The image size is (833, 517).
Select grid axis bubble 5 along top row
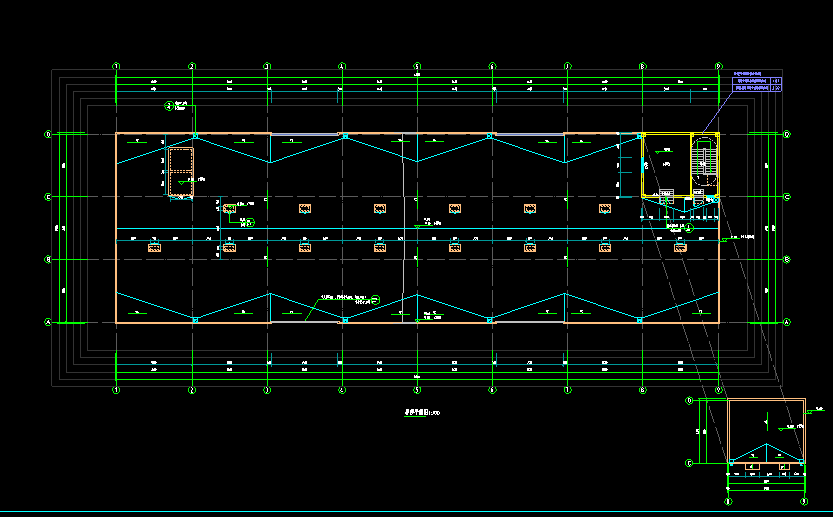point(417,67)
